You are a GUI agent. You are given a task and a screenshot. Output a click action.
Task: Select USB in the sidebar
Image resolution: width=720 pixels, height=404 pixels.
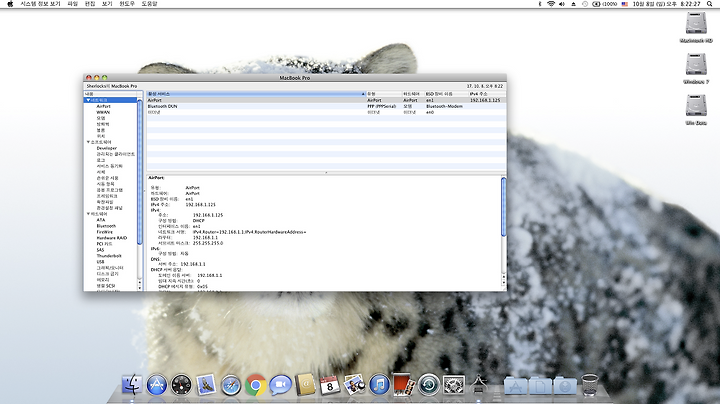100,262
